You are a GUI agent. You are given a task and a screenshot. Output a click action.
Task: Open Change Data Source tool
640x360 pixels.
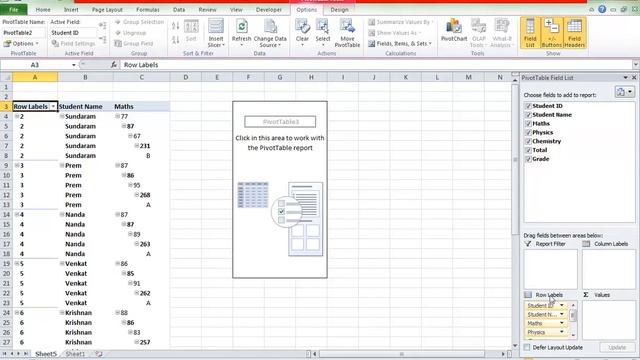[x=270, y=33]
